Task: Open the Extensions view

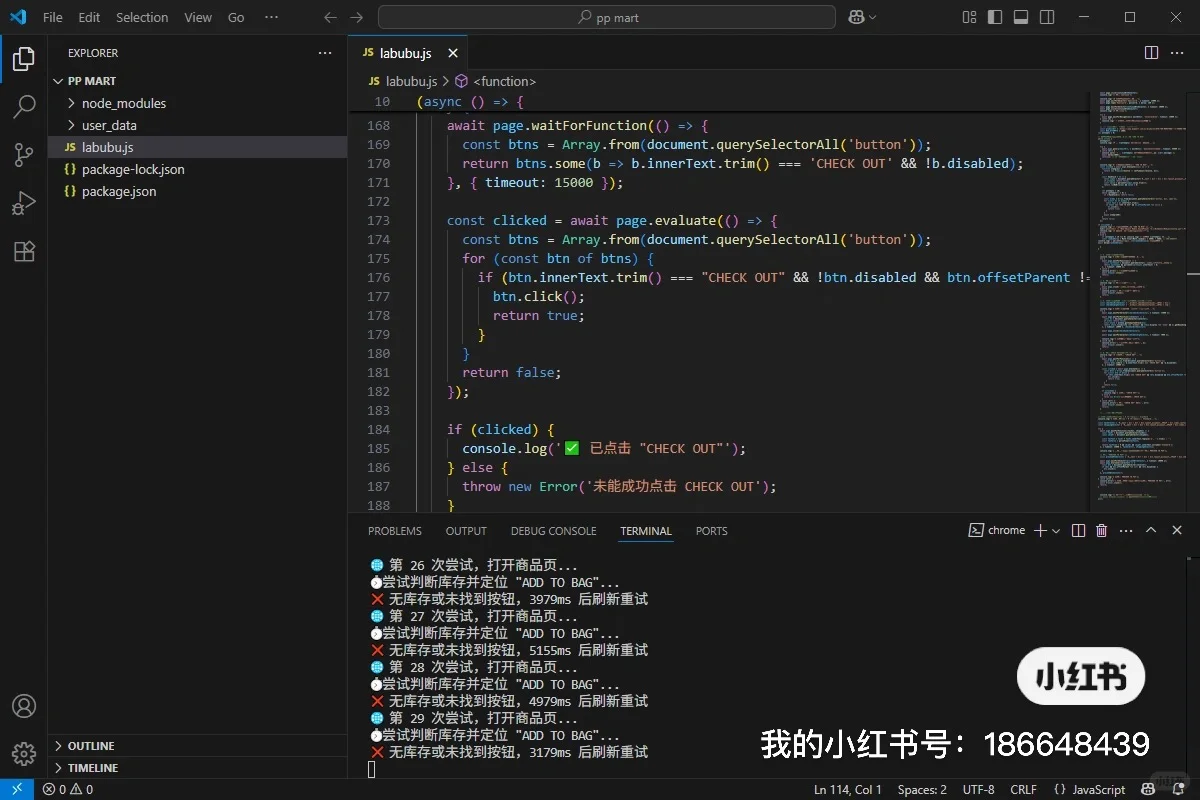Action: pos(24,251)
